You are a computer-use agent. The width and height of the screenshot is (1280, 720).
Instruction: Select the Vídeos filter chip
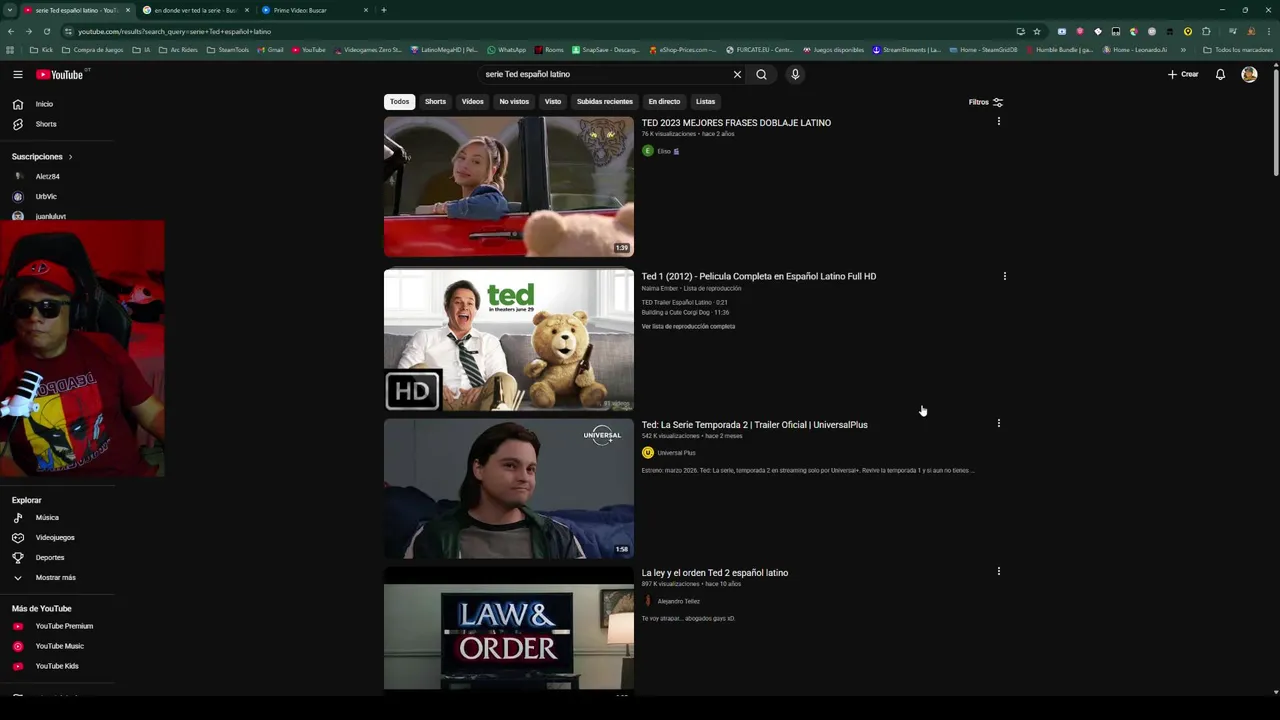coord(472,101)
